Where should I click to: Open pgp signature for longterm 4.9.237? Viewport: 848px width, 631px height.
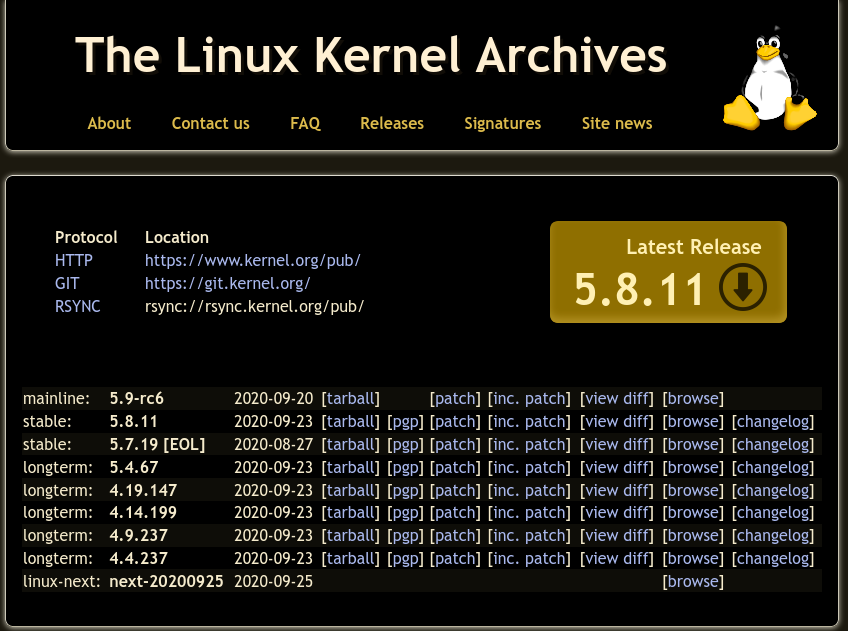tap(405, 535)
